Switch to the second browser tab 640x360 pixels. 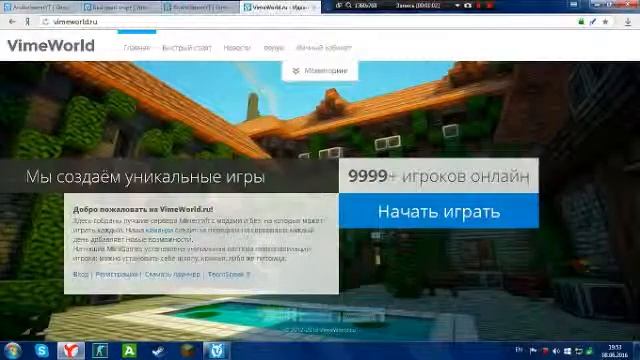tap(120, 7)
